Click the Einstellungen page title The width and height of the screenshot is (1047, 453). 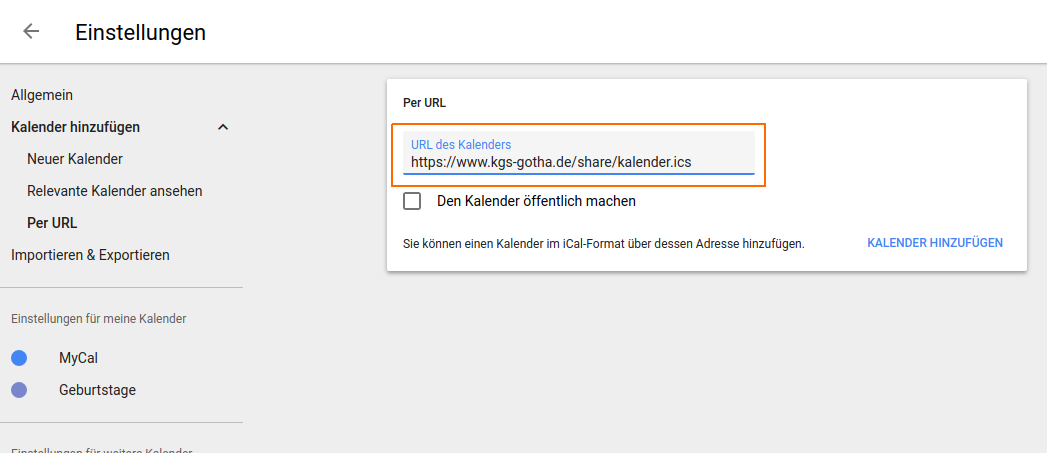140,32
